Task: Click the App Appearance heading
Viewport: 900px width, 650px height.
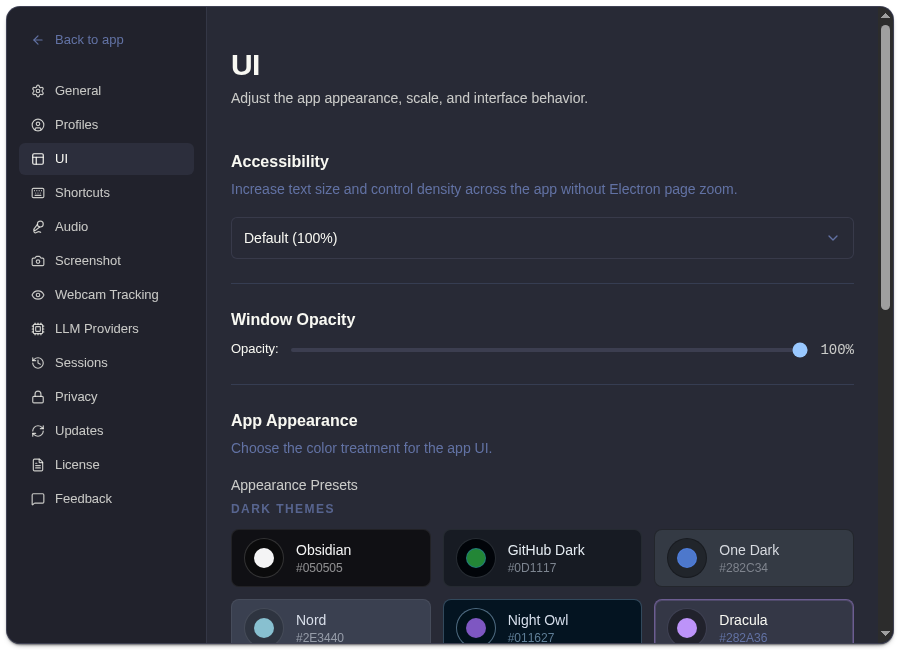Action: (x=294, y=420)
